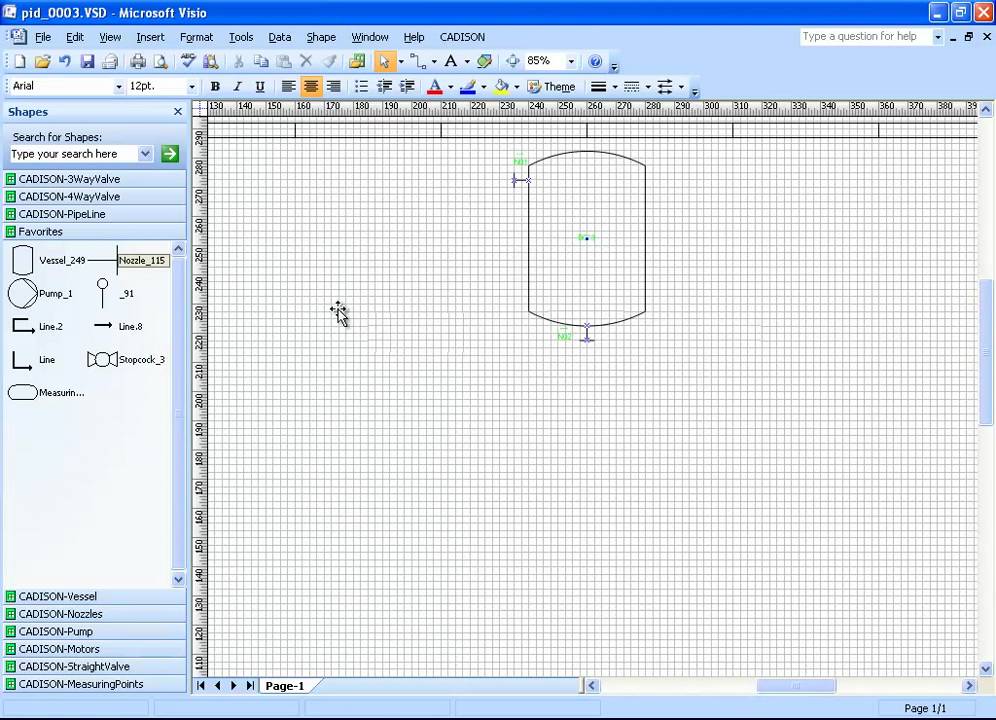The height and width of the screenshot is (720, 996).
Task: Click the Copy icon in toolbar
Action: 261,62
